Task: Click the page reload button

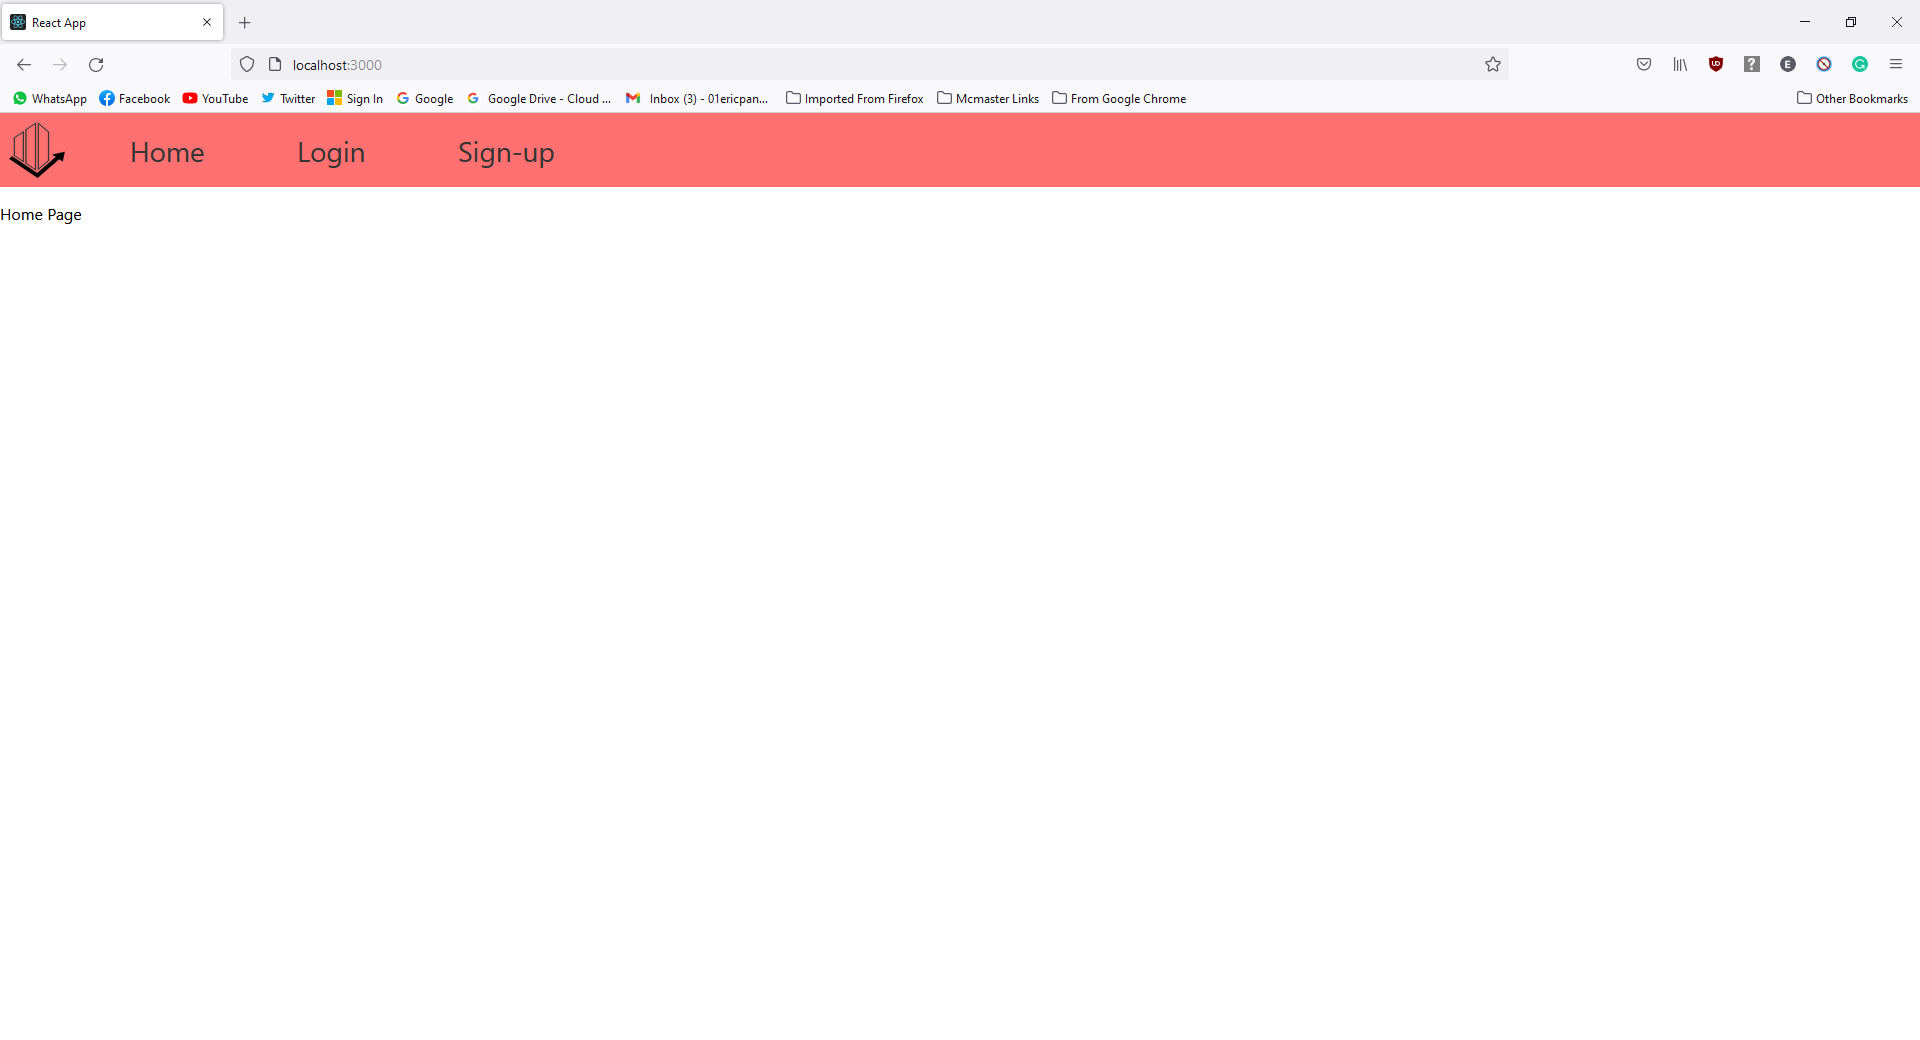Action: [x=96, y=64]
